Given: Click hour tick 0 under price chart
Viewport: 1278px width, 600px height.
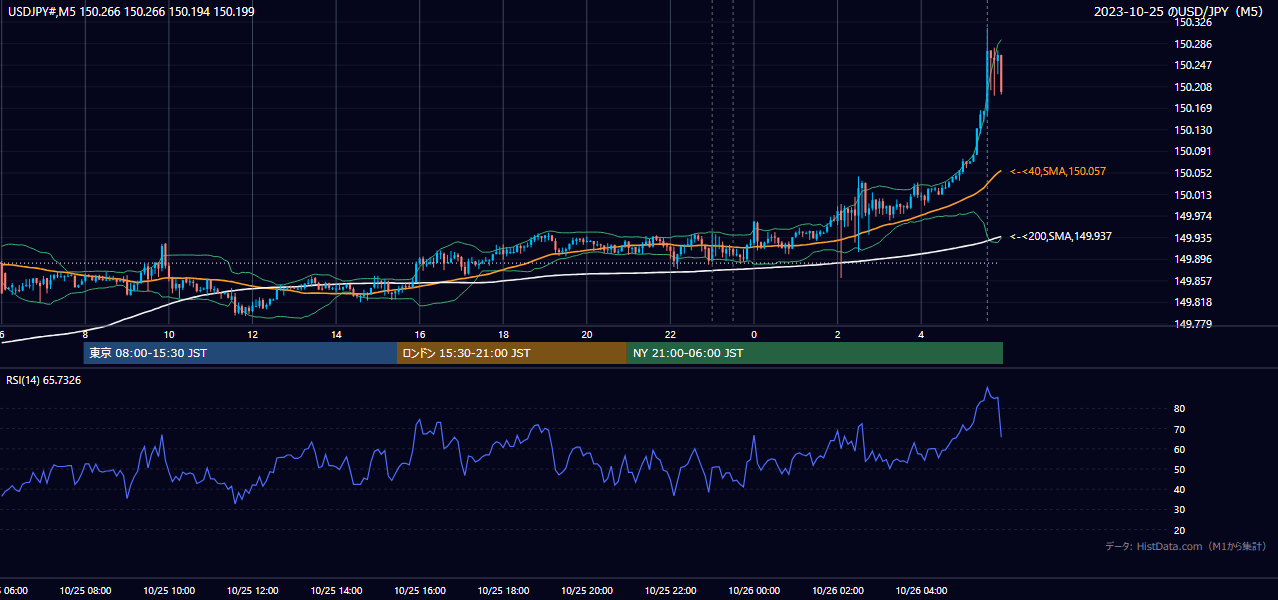Looking at the screenshot, I should 754,335.
